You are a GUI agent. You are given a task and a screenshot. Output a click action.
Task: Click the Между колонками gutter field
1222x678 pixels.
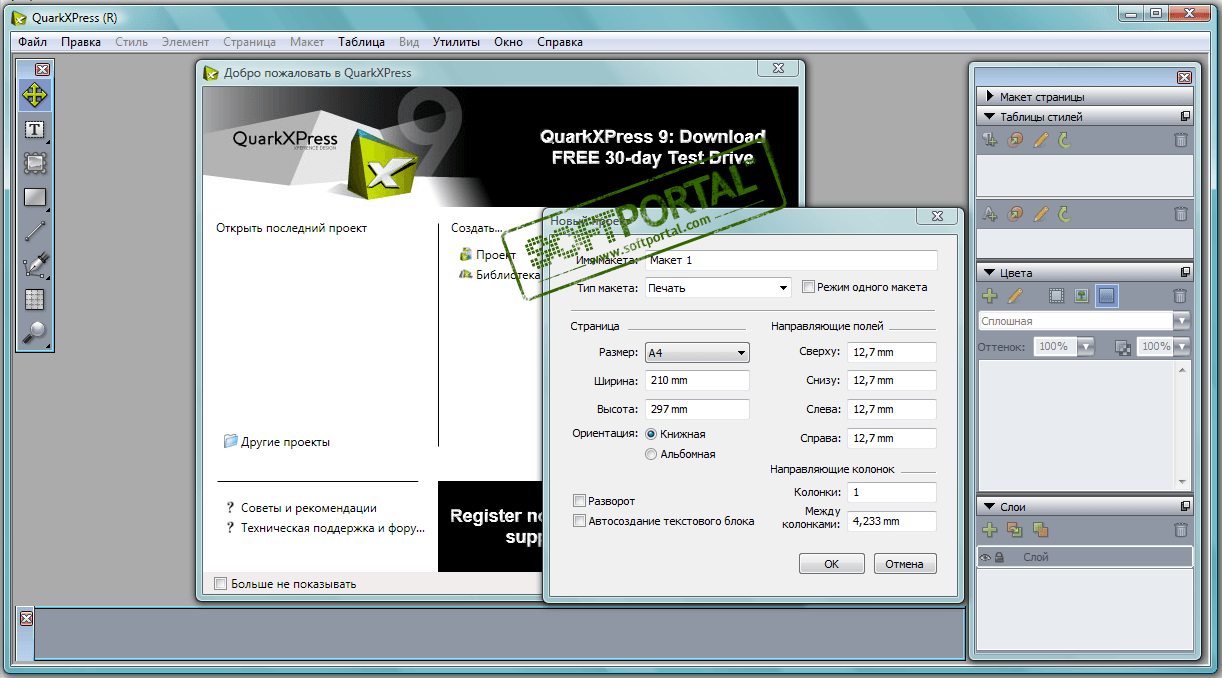892,521
